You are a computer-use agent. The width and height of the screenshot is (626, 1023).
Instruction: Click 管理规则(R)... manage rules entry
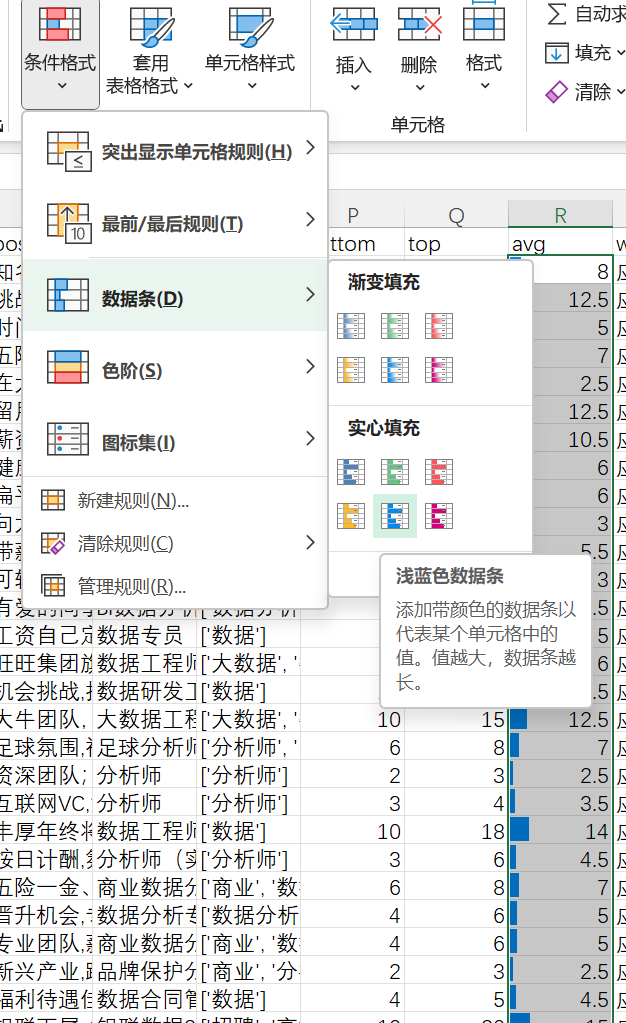175,586
